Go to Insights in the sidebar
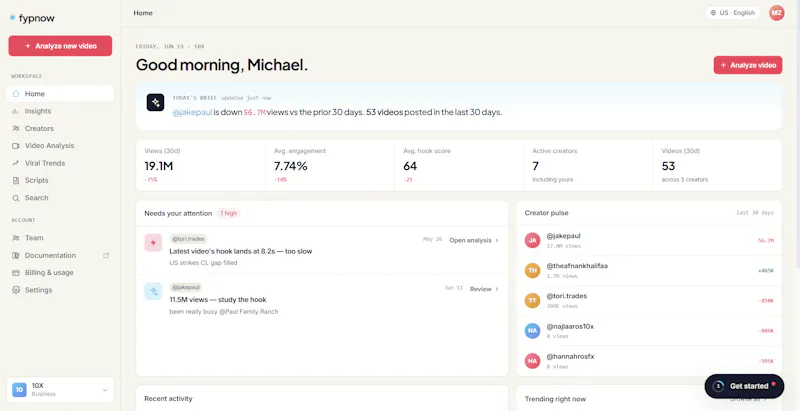This screenshot has height=411, width=800. pyautogui.click(x=60, y=111)
